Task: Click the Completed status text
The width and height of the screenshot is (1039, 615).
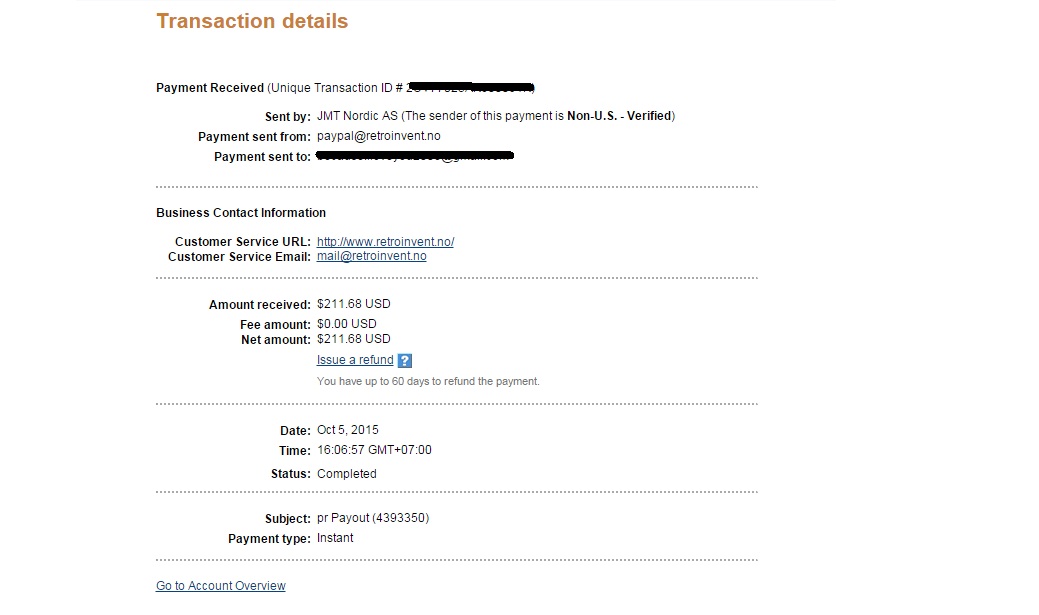Action: (x=346, y=474)
